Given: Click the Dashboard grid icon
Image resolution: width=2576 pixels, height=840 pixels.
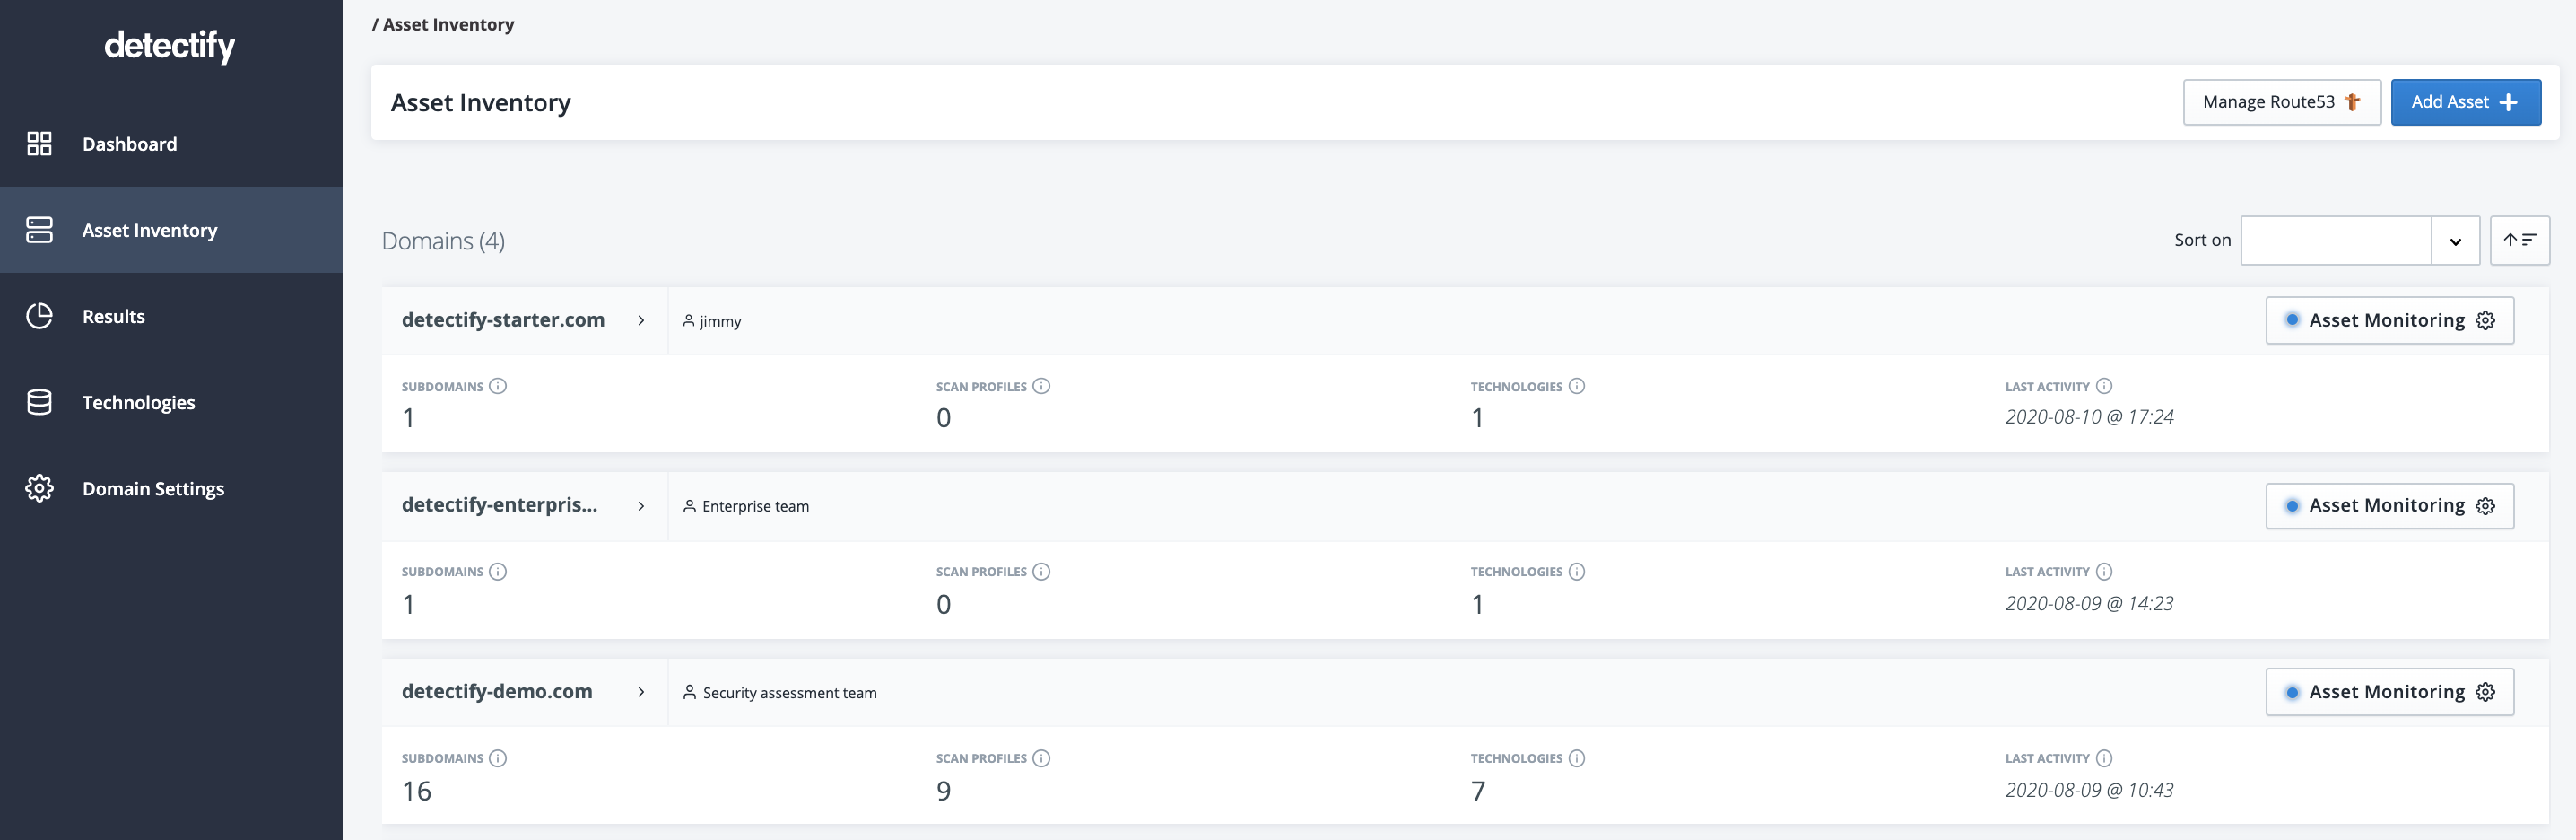Looking at the screenshot, I should (39, 144).
